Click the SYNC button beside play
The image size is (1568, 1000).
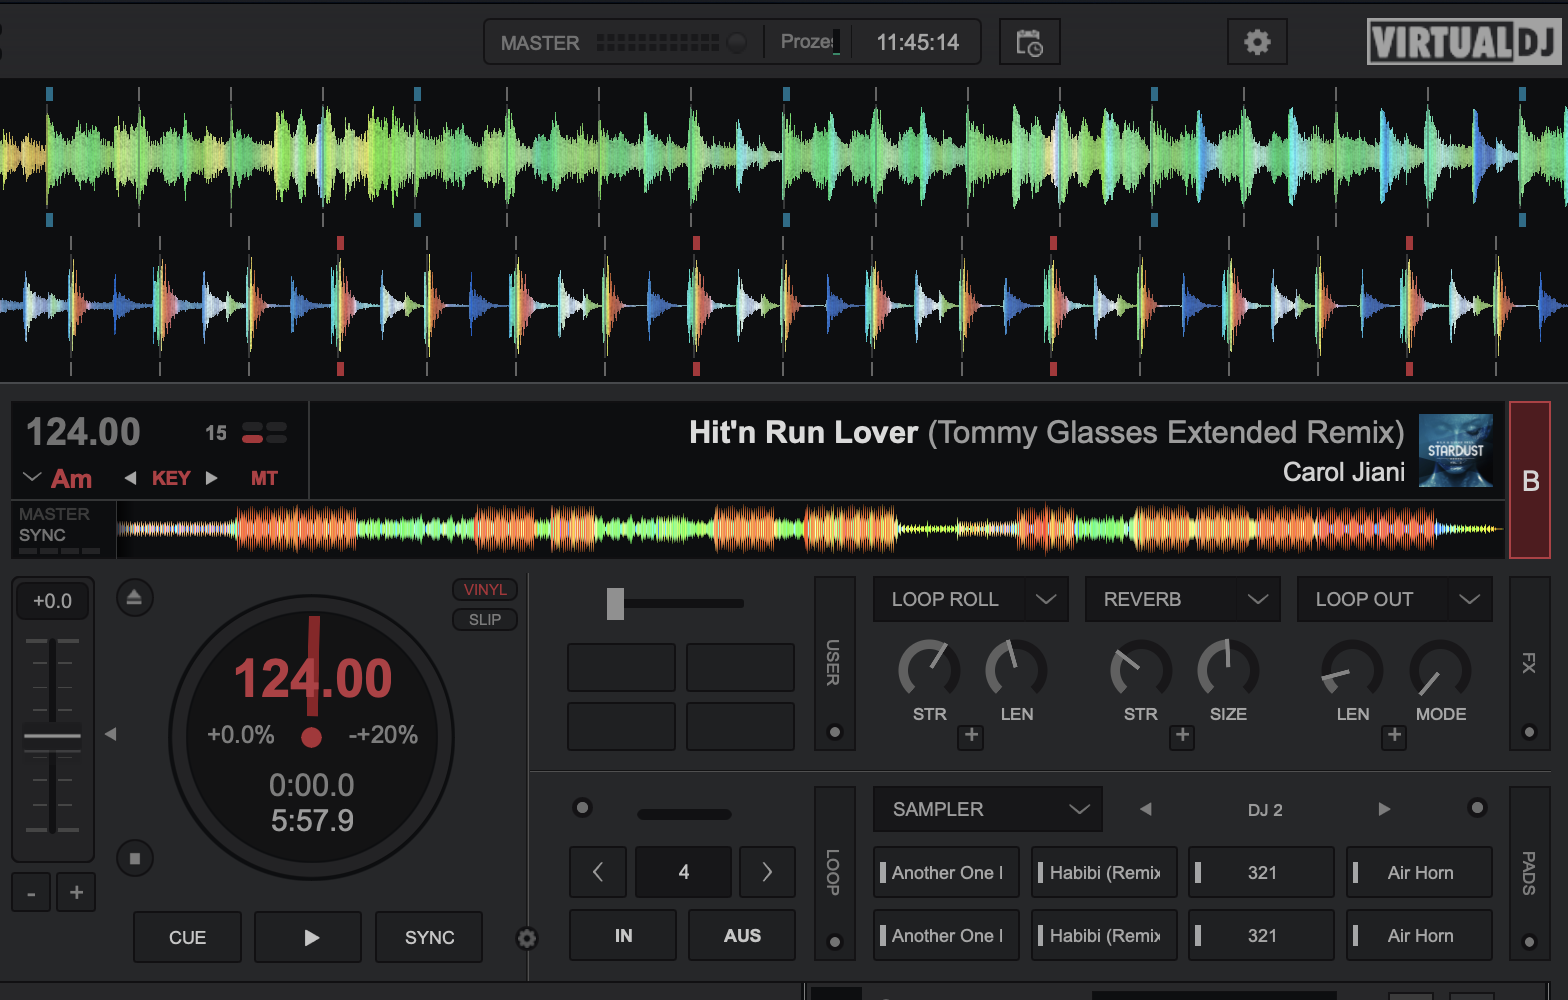429,937
